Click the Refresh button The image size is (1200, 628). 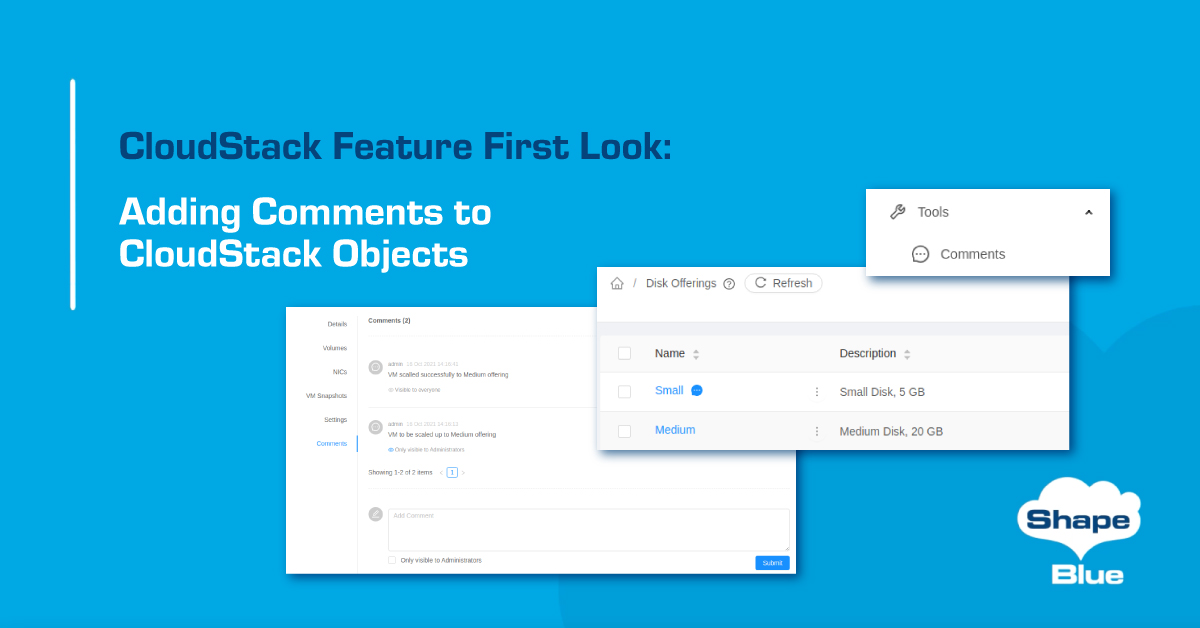click(783, 283)
